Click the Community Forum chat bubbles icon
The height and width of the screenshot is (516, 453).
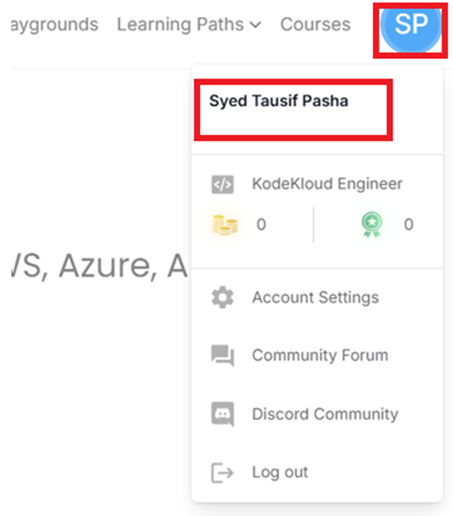tap(222, 356)
